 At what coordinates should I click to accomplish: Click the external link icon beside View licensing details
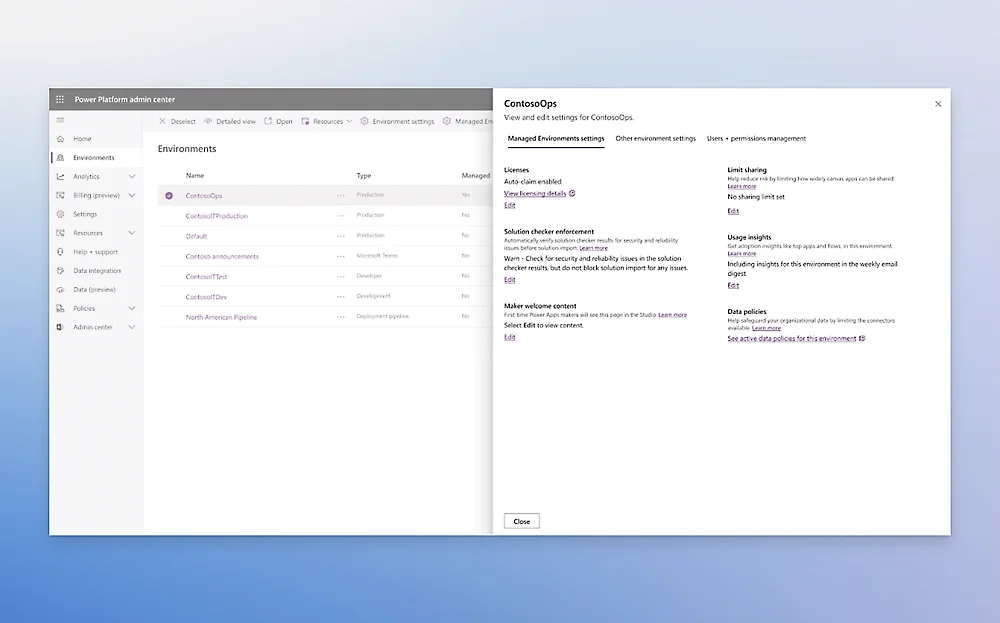coord(572,193)
